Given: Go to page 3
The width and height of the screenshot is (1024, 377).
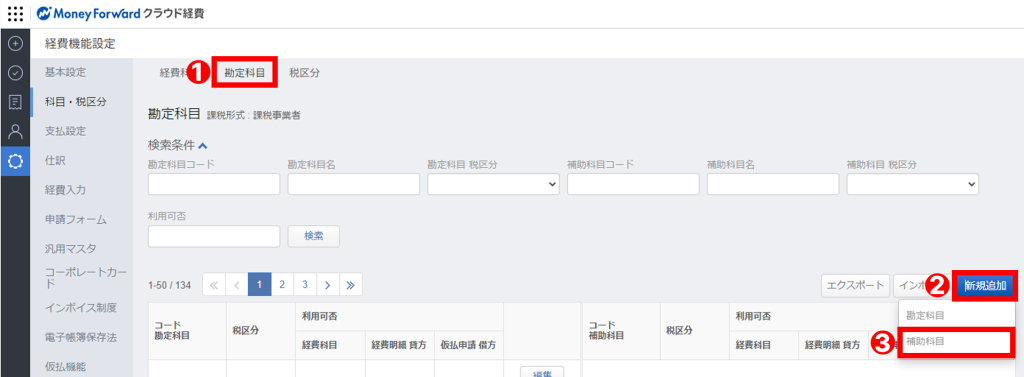Looking at the screenshot, I should click(305, 285).
